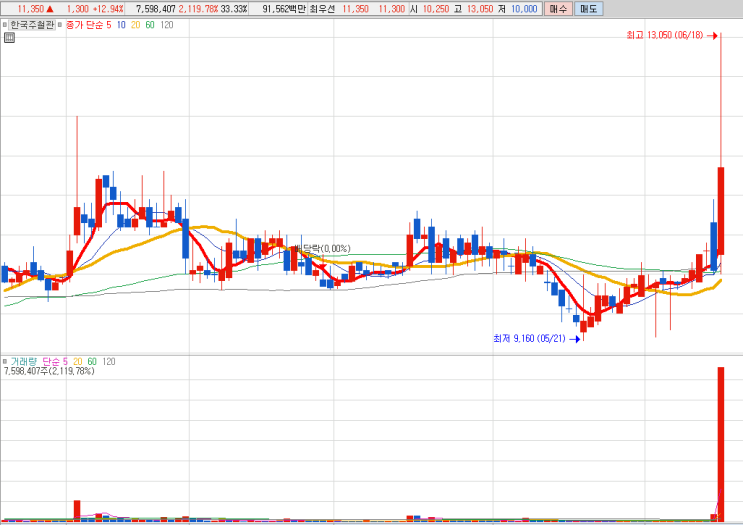Click the latest red candlestick body
Screen dimensions: 743x525
[x=721, y=211]
